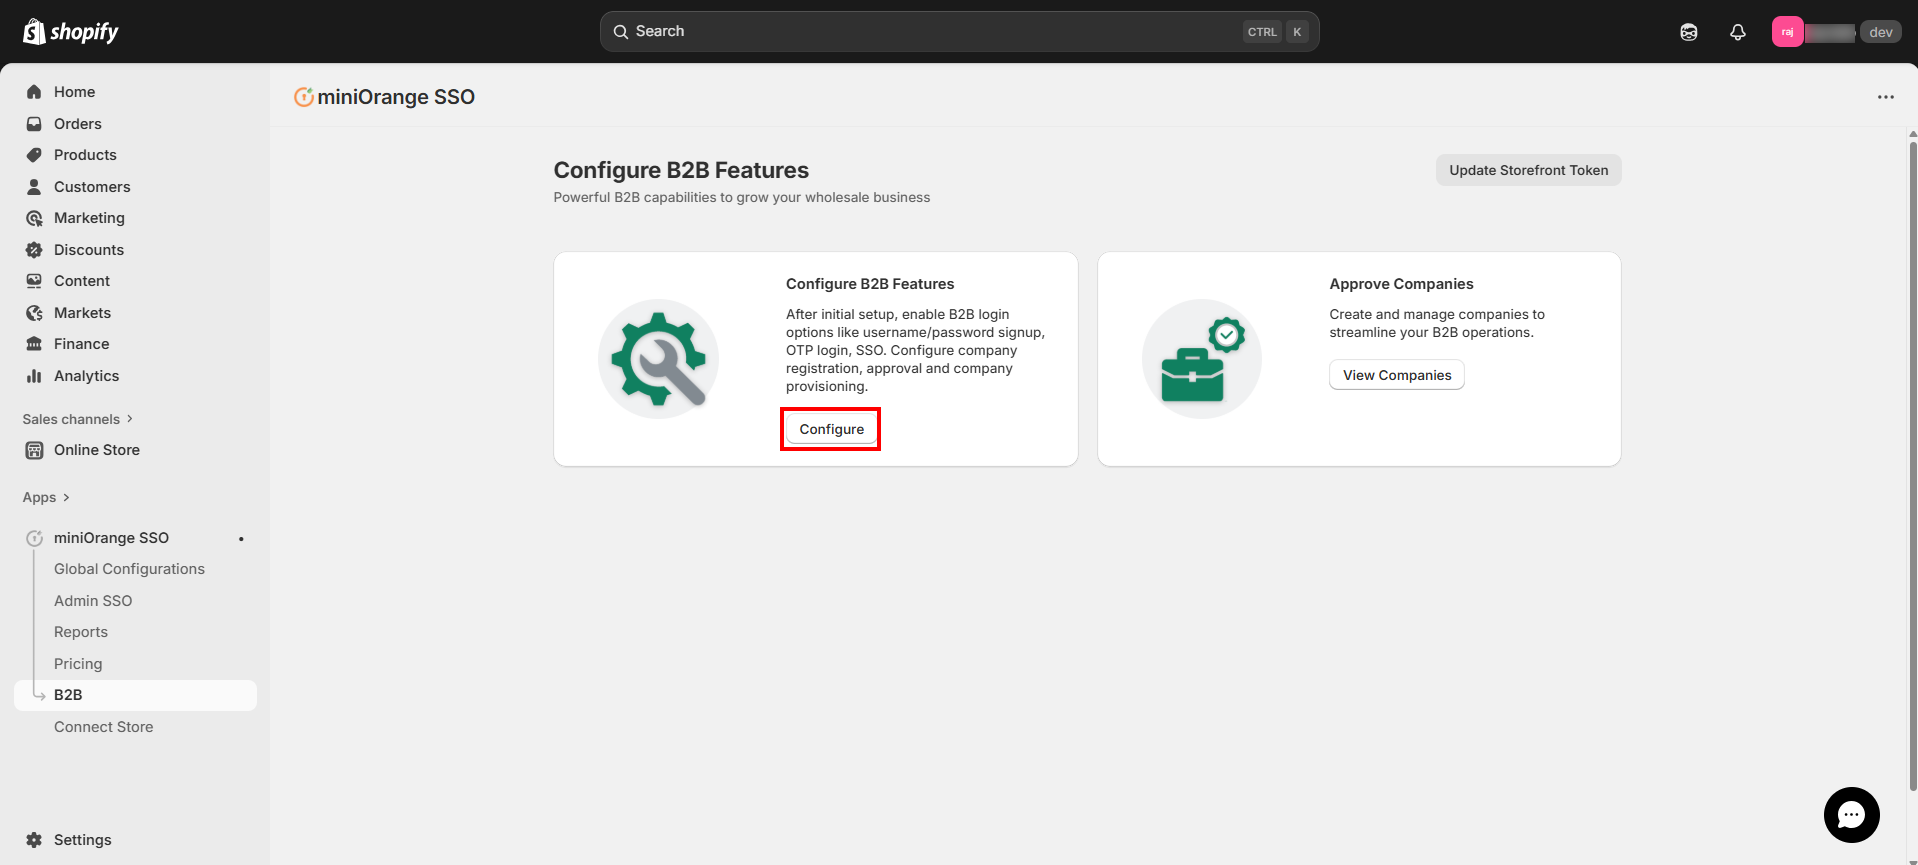Click the pink raj account avatar
Viewport: 1918px width, 865px height.
[x=1787, y=32]
